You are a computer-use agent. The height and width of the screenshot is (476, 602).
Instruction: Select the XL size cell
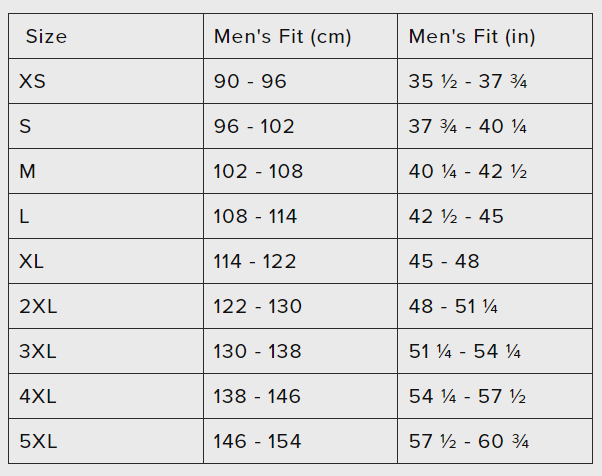[x=32, y=261]
